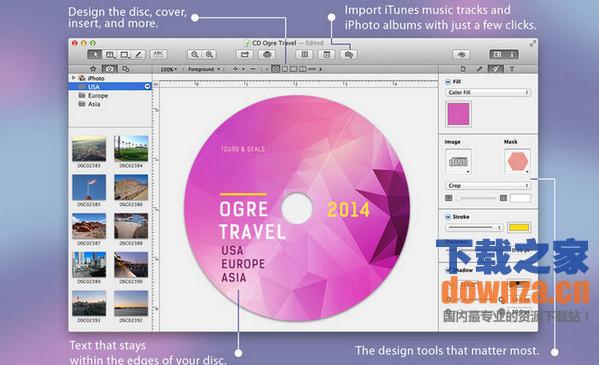Click the OGRE TRAVEL text on disc
Viewport: 599px width, 365px height.
click(252, 221)
